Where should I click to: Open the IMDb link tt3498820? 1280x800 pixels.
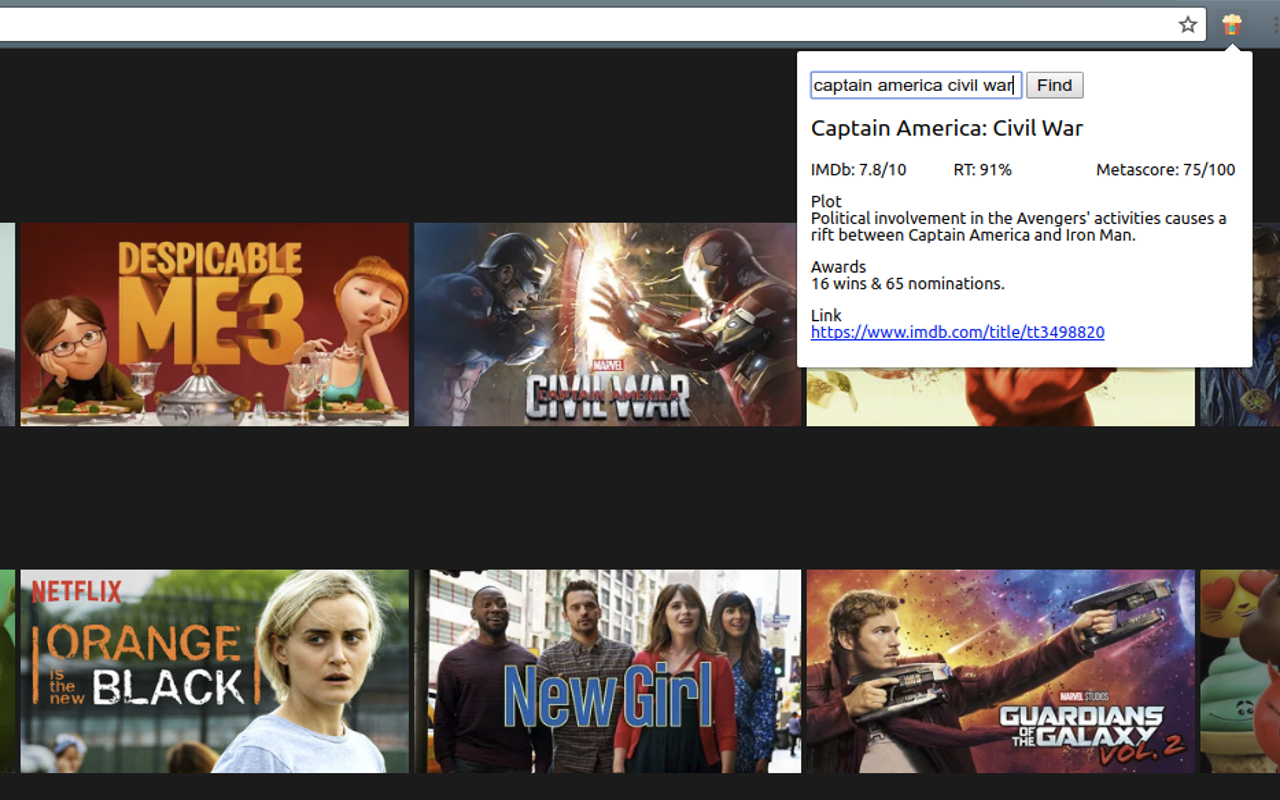957,332
